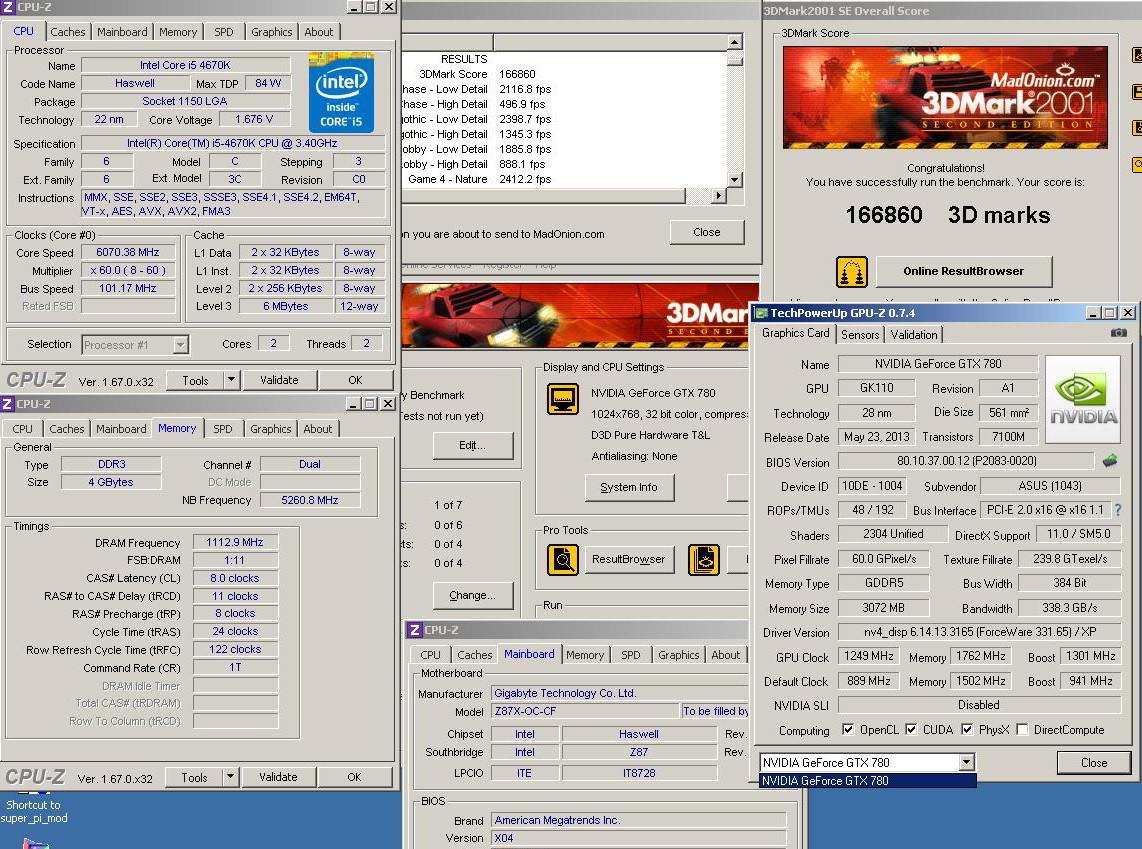The height and width of the screenshot is (849, 1142).
Task: Toggle the CUDA checkbox in GPU-Z
Action: pyautogui.click(x=910, y=729)
